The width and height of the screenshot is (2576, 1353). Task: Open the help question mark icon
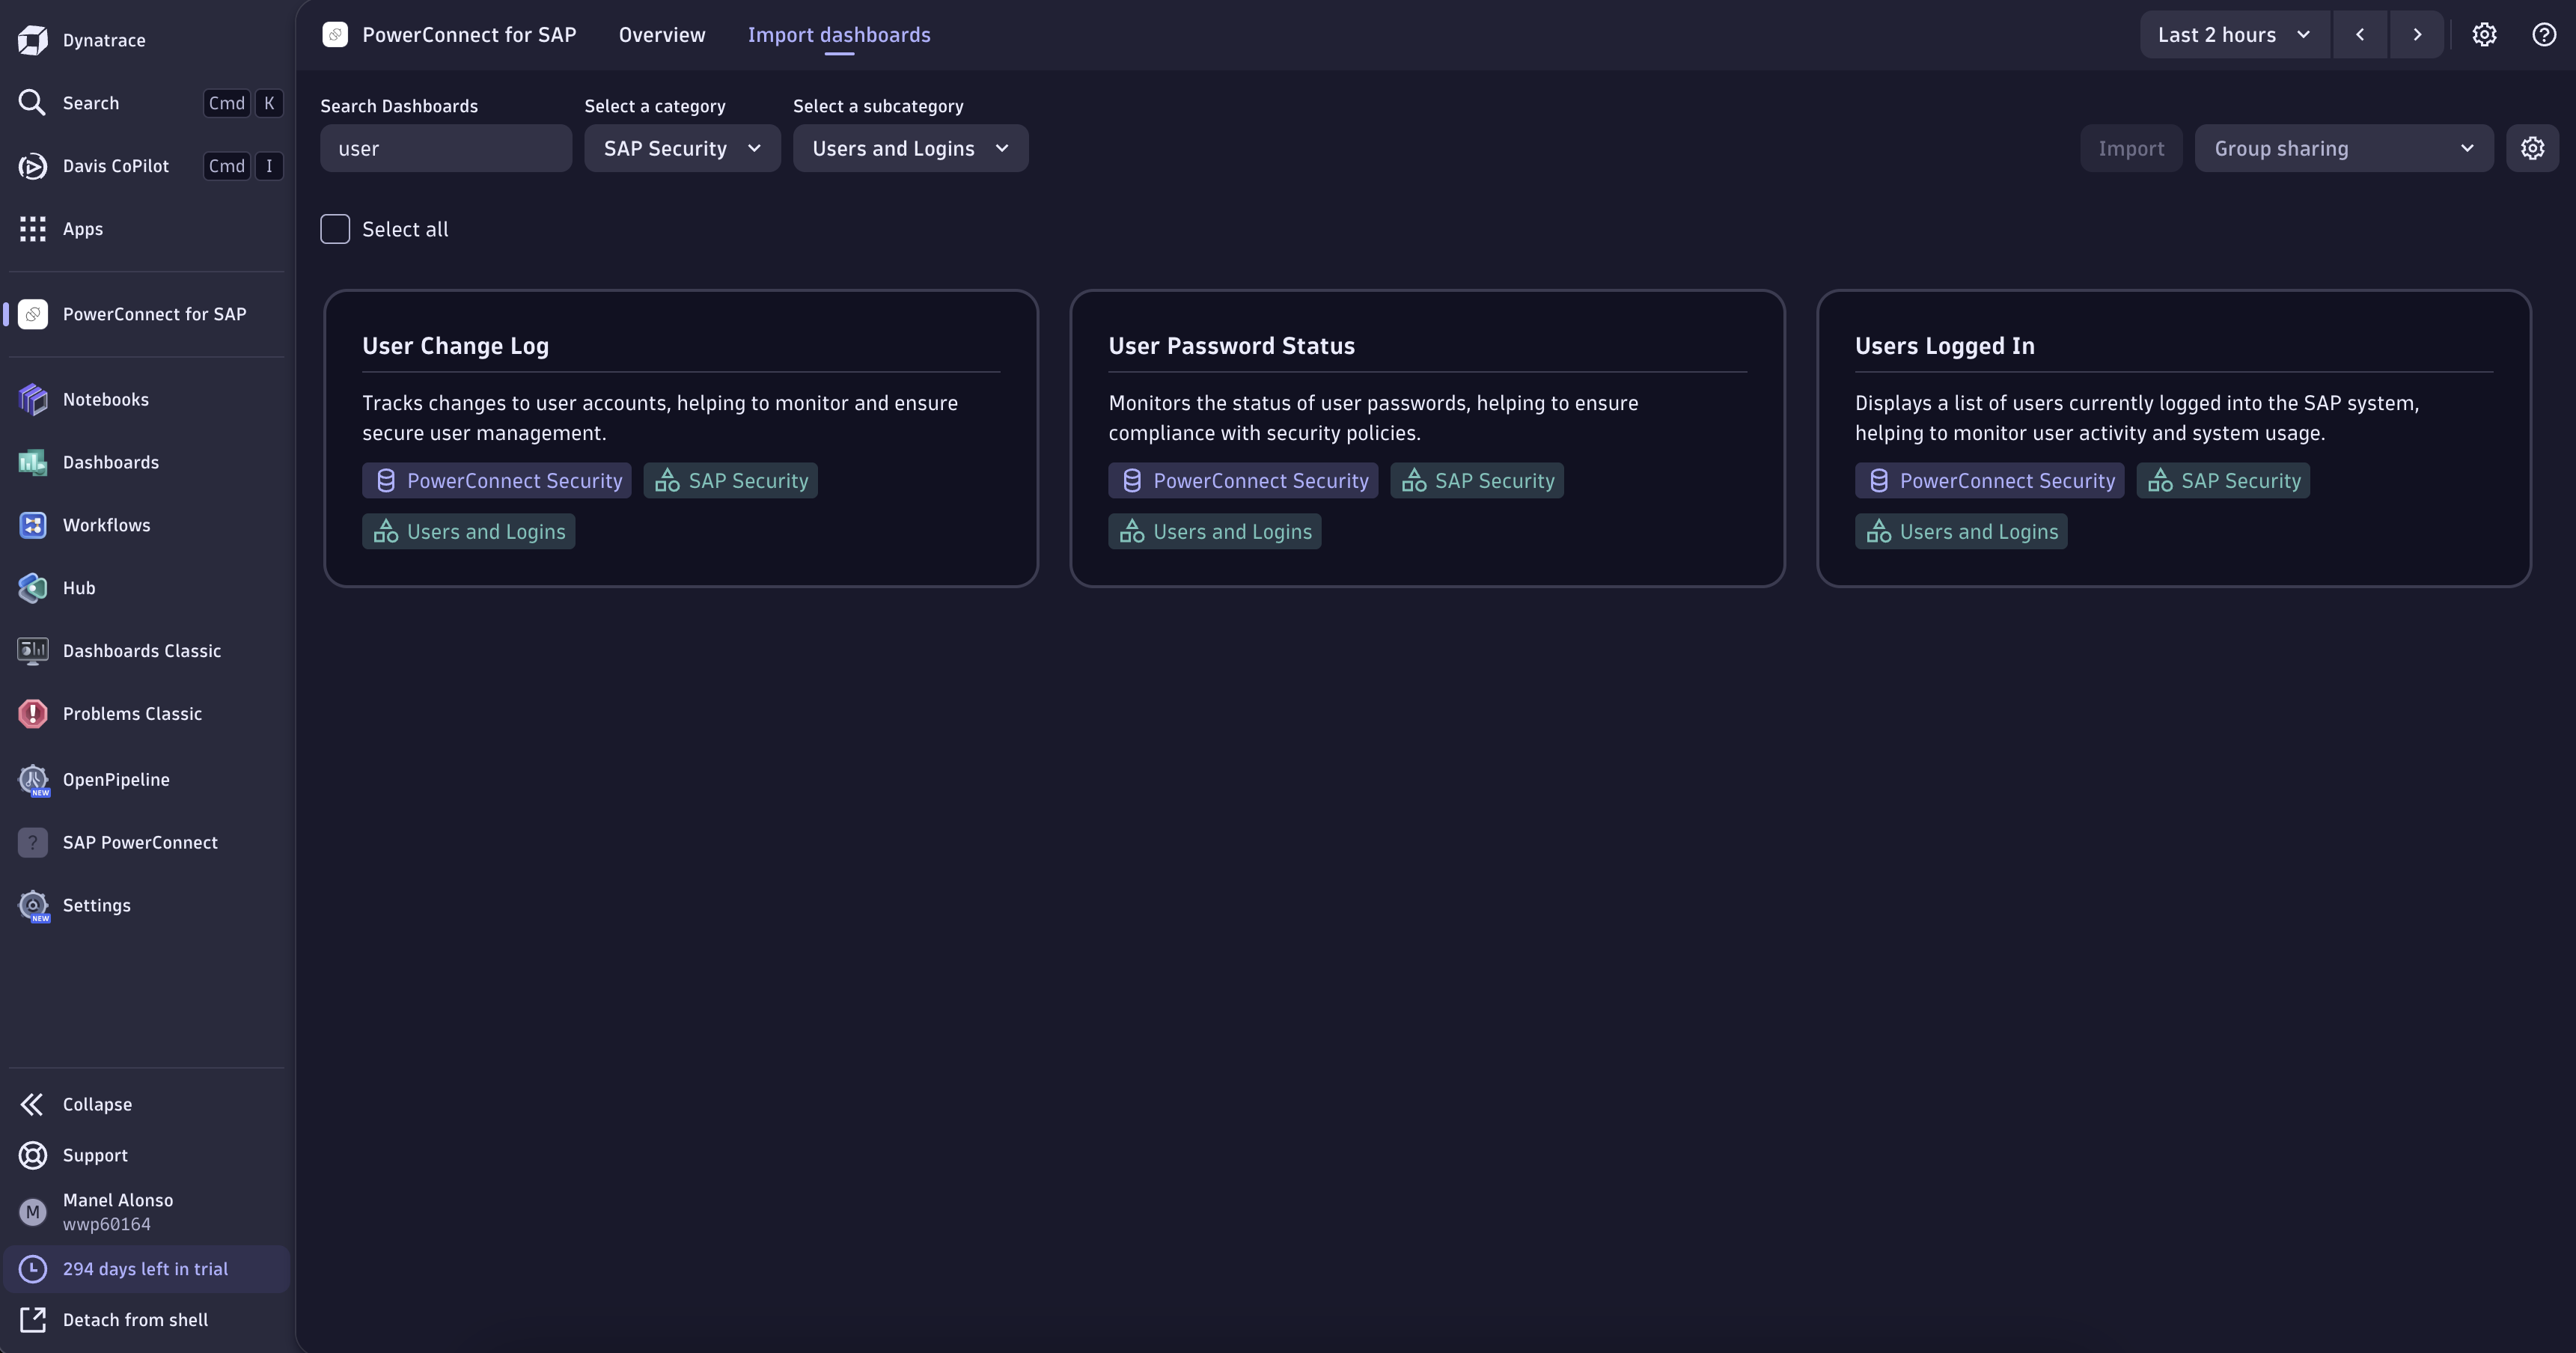(x=2544, y=34)
